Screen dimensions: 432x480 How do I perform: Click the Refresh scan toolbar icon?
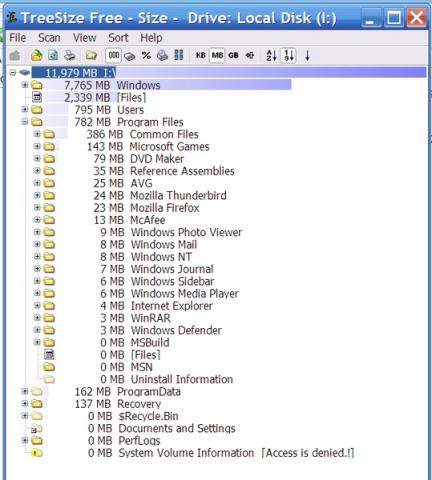point(53,55)
